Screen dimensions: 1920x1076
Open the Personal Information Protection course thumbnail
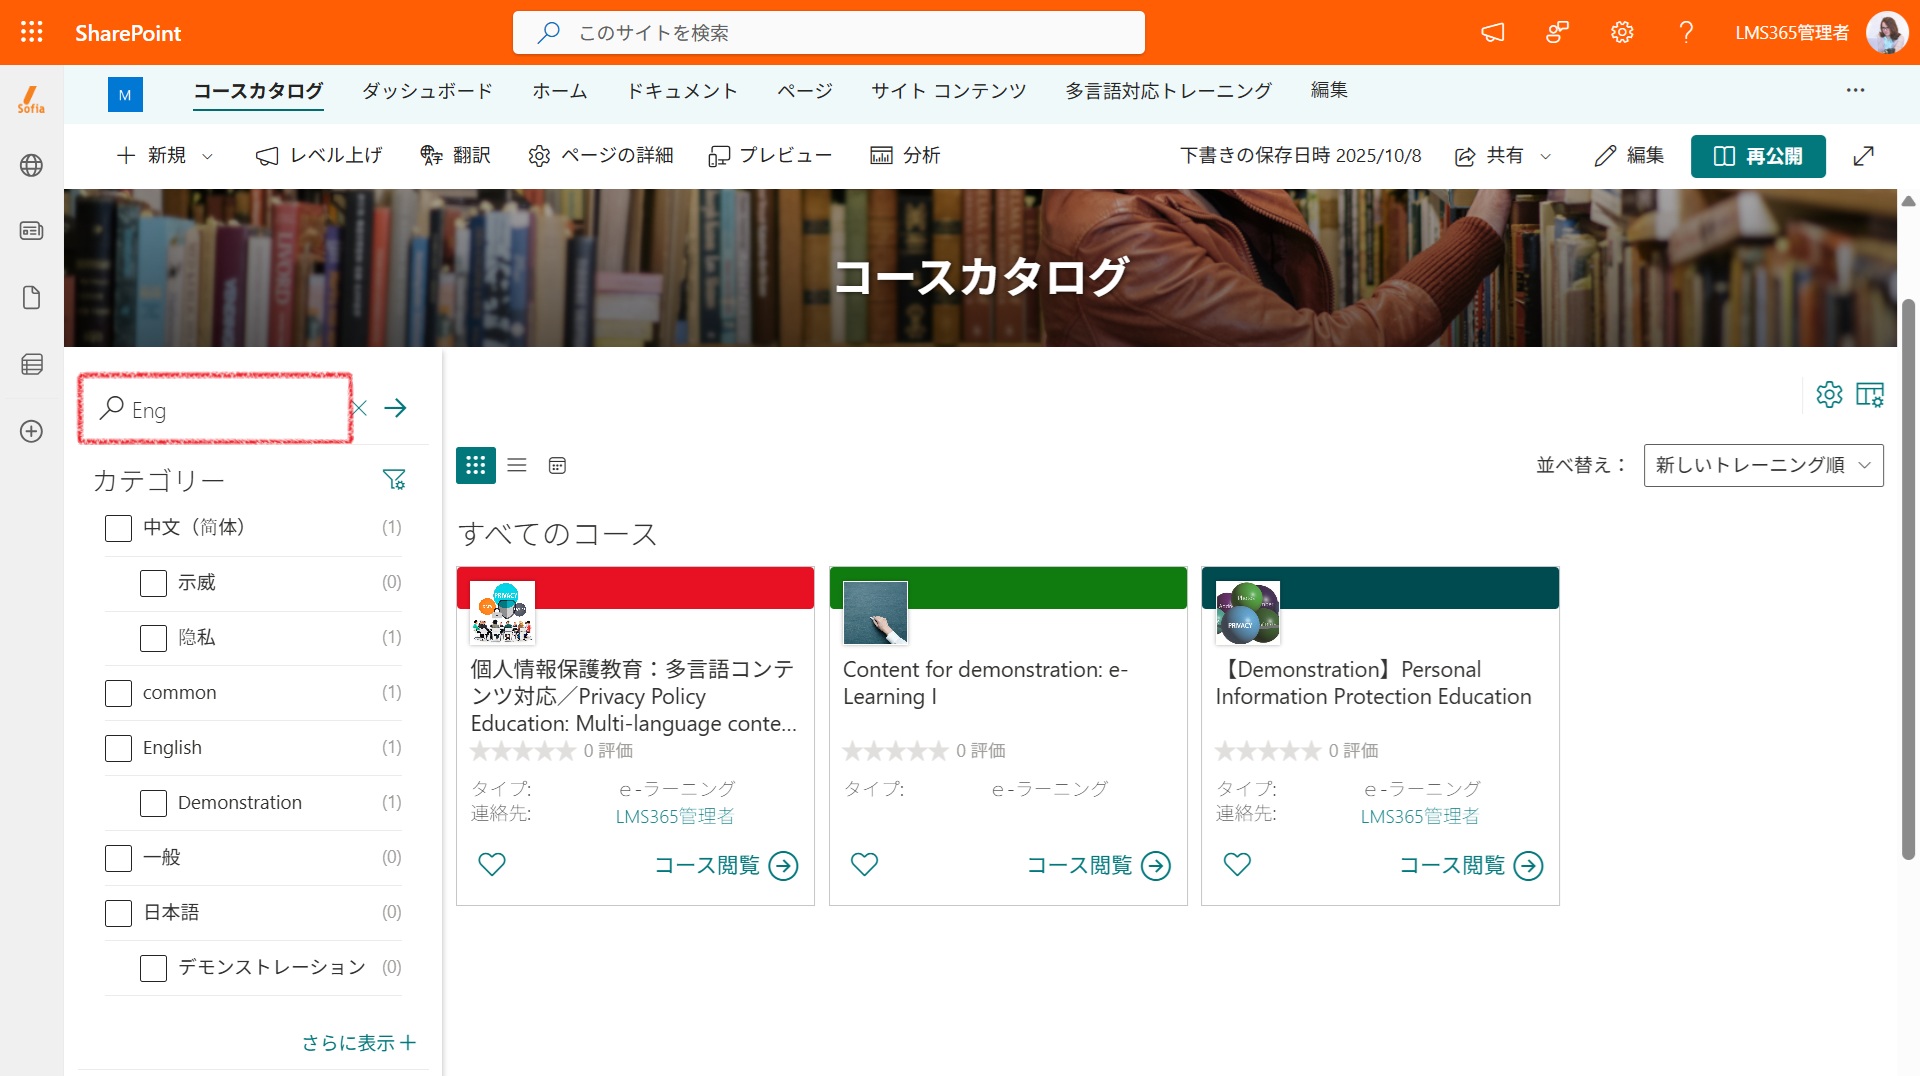click(1247, 613)
